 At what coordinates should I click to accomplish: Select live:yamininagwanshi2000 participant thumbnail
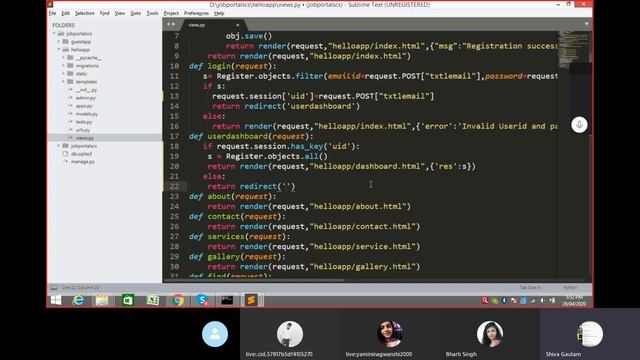pos(390,333)
